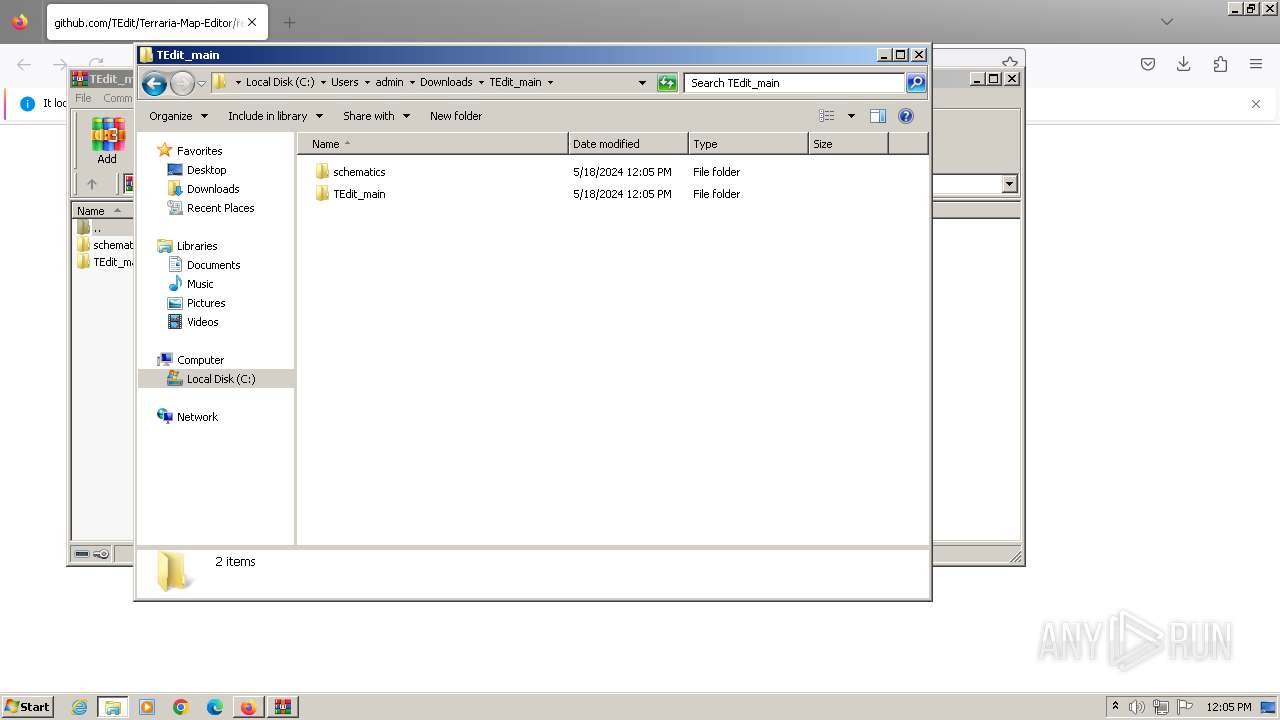Switch to WinRAR on taskbar

(283, 707)
